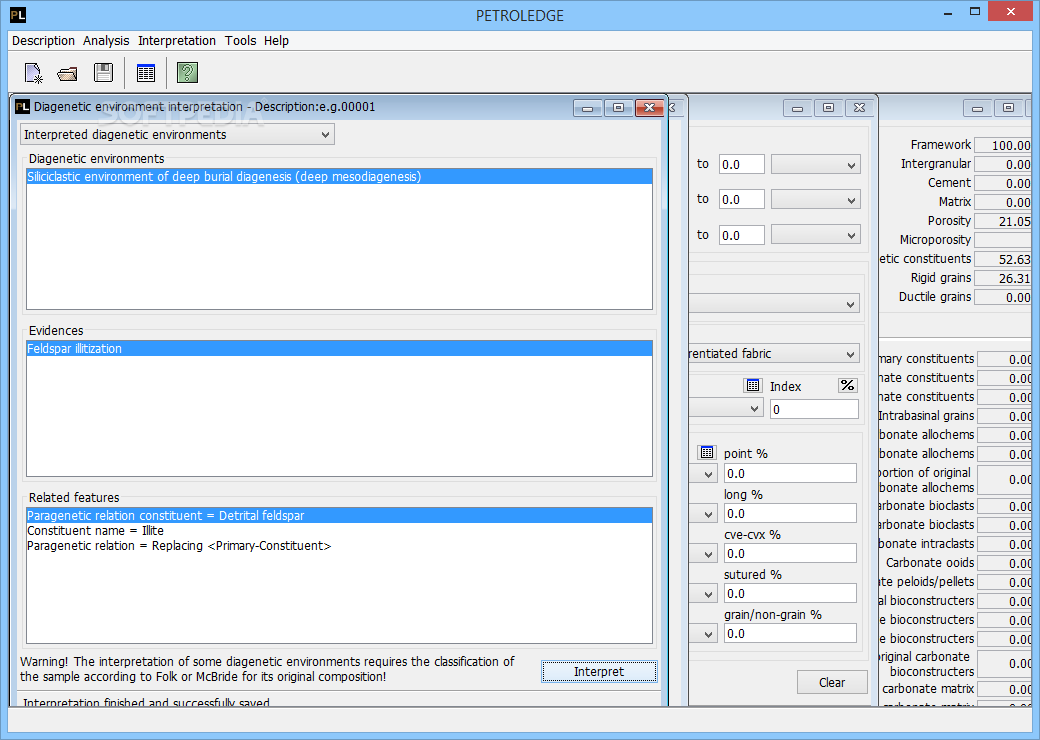Viewport: 1040px width, 740px height.
Task: Click the Rigid grains value field
Action: [1004, 278]
